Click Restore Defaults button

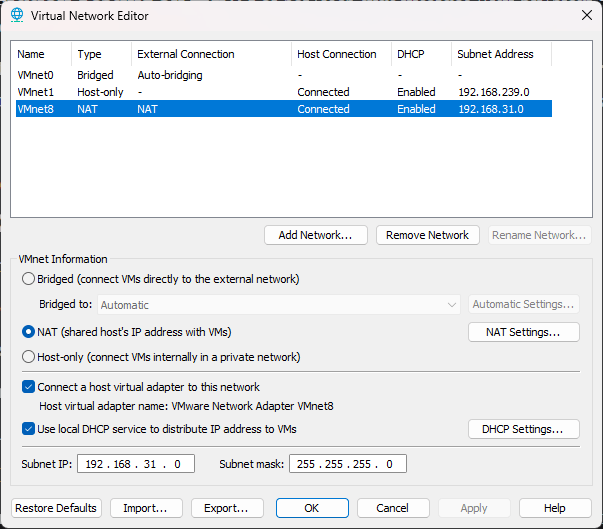[56, 508]
